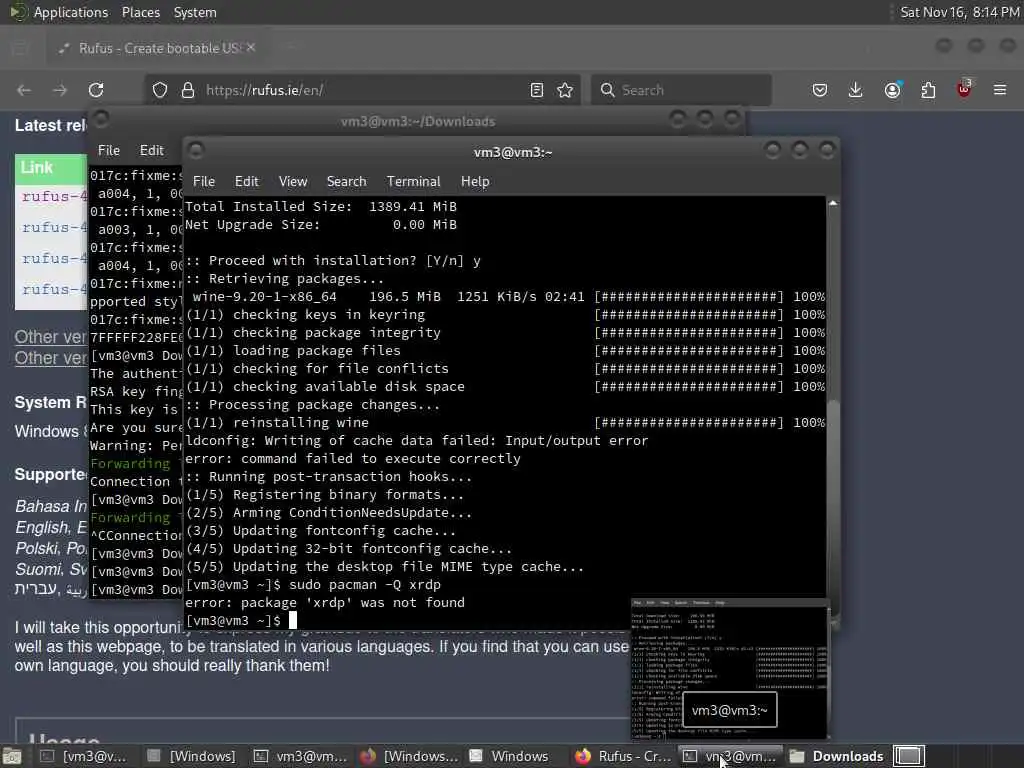Open the Firefox hamburger menu
The image size is (1024, 768).
[1000, 90]
